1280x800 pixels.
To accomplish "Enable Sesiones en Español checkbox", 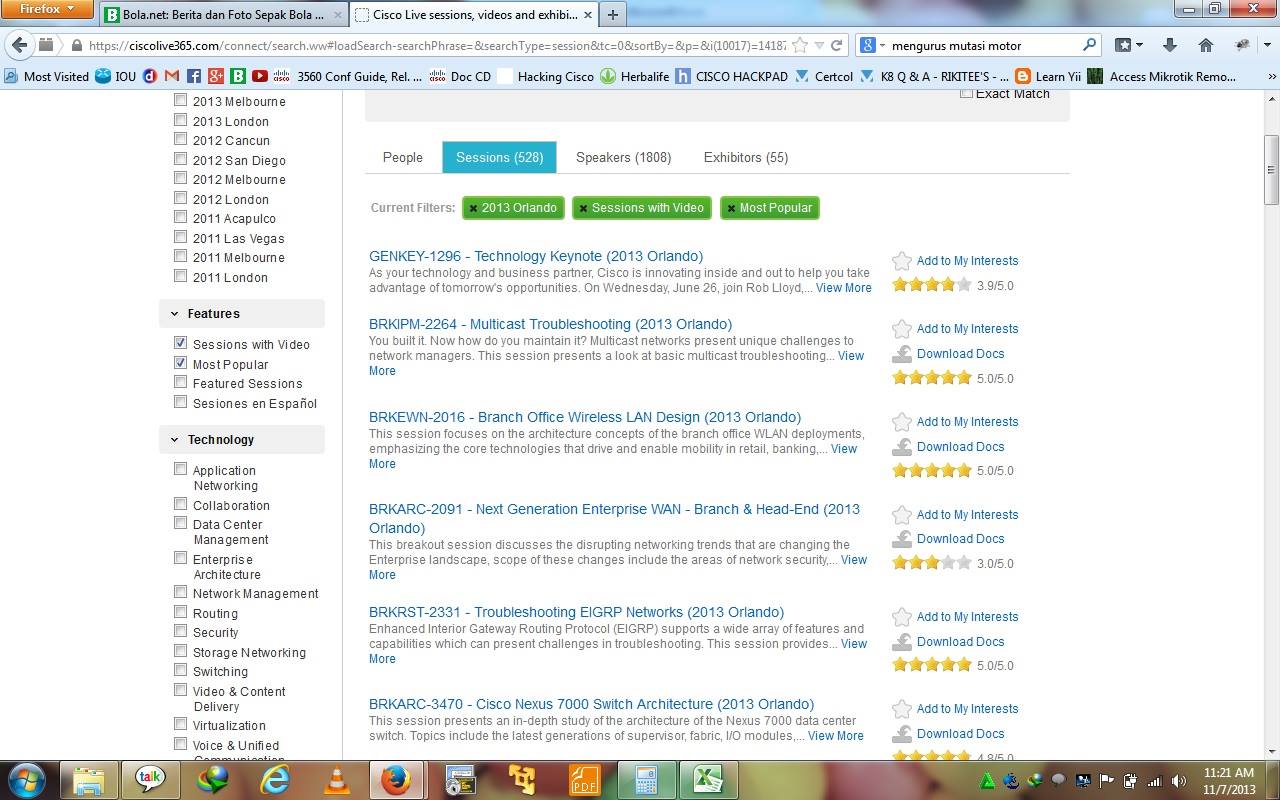I will (181, 402).
